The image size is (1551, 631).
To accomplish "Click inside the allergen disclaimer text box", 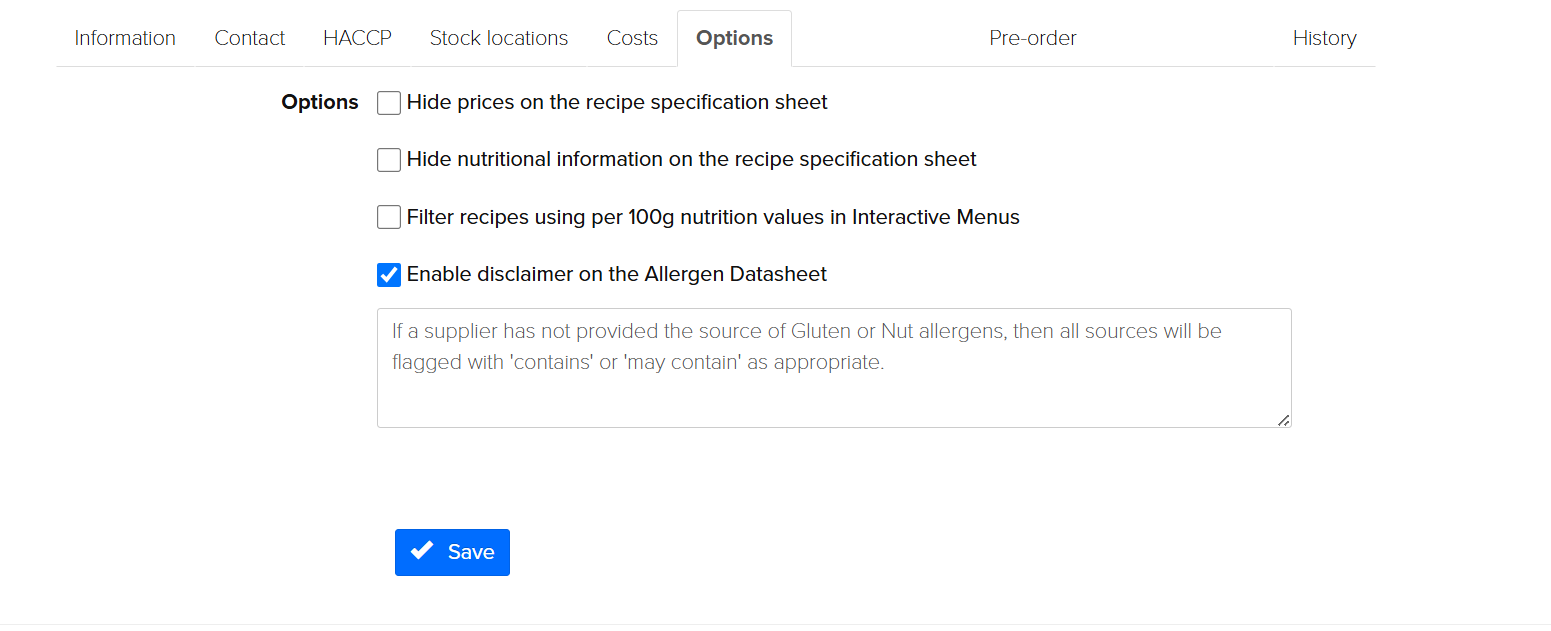I will (x=834, y=368).
